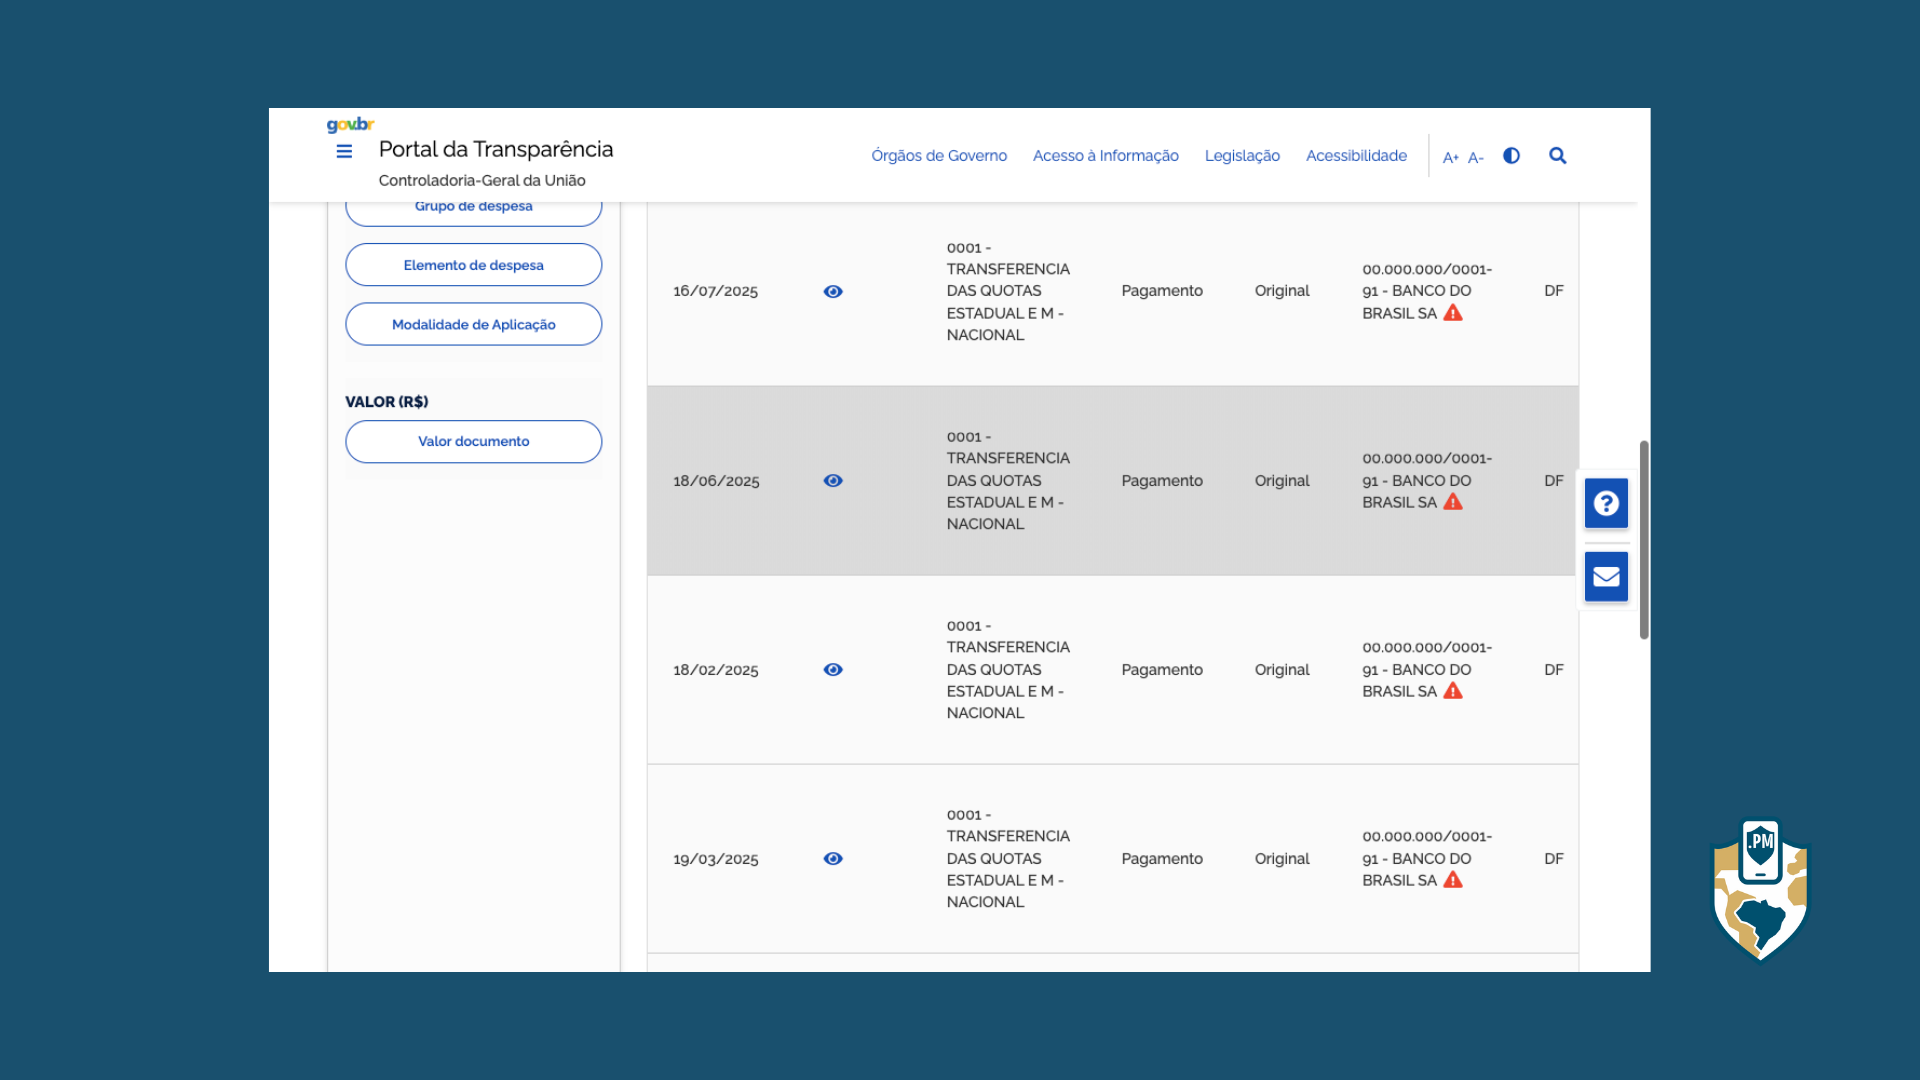
Task: Open Órgãos de Governo menu
Action: coord(938,155)
